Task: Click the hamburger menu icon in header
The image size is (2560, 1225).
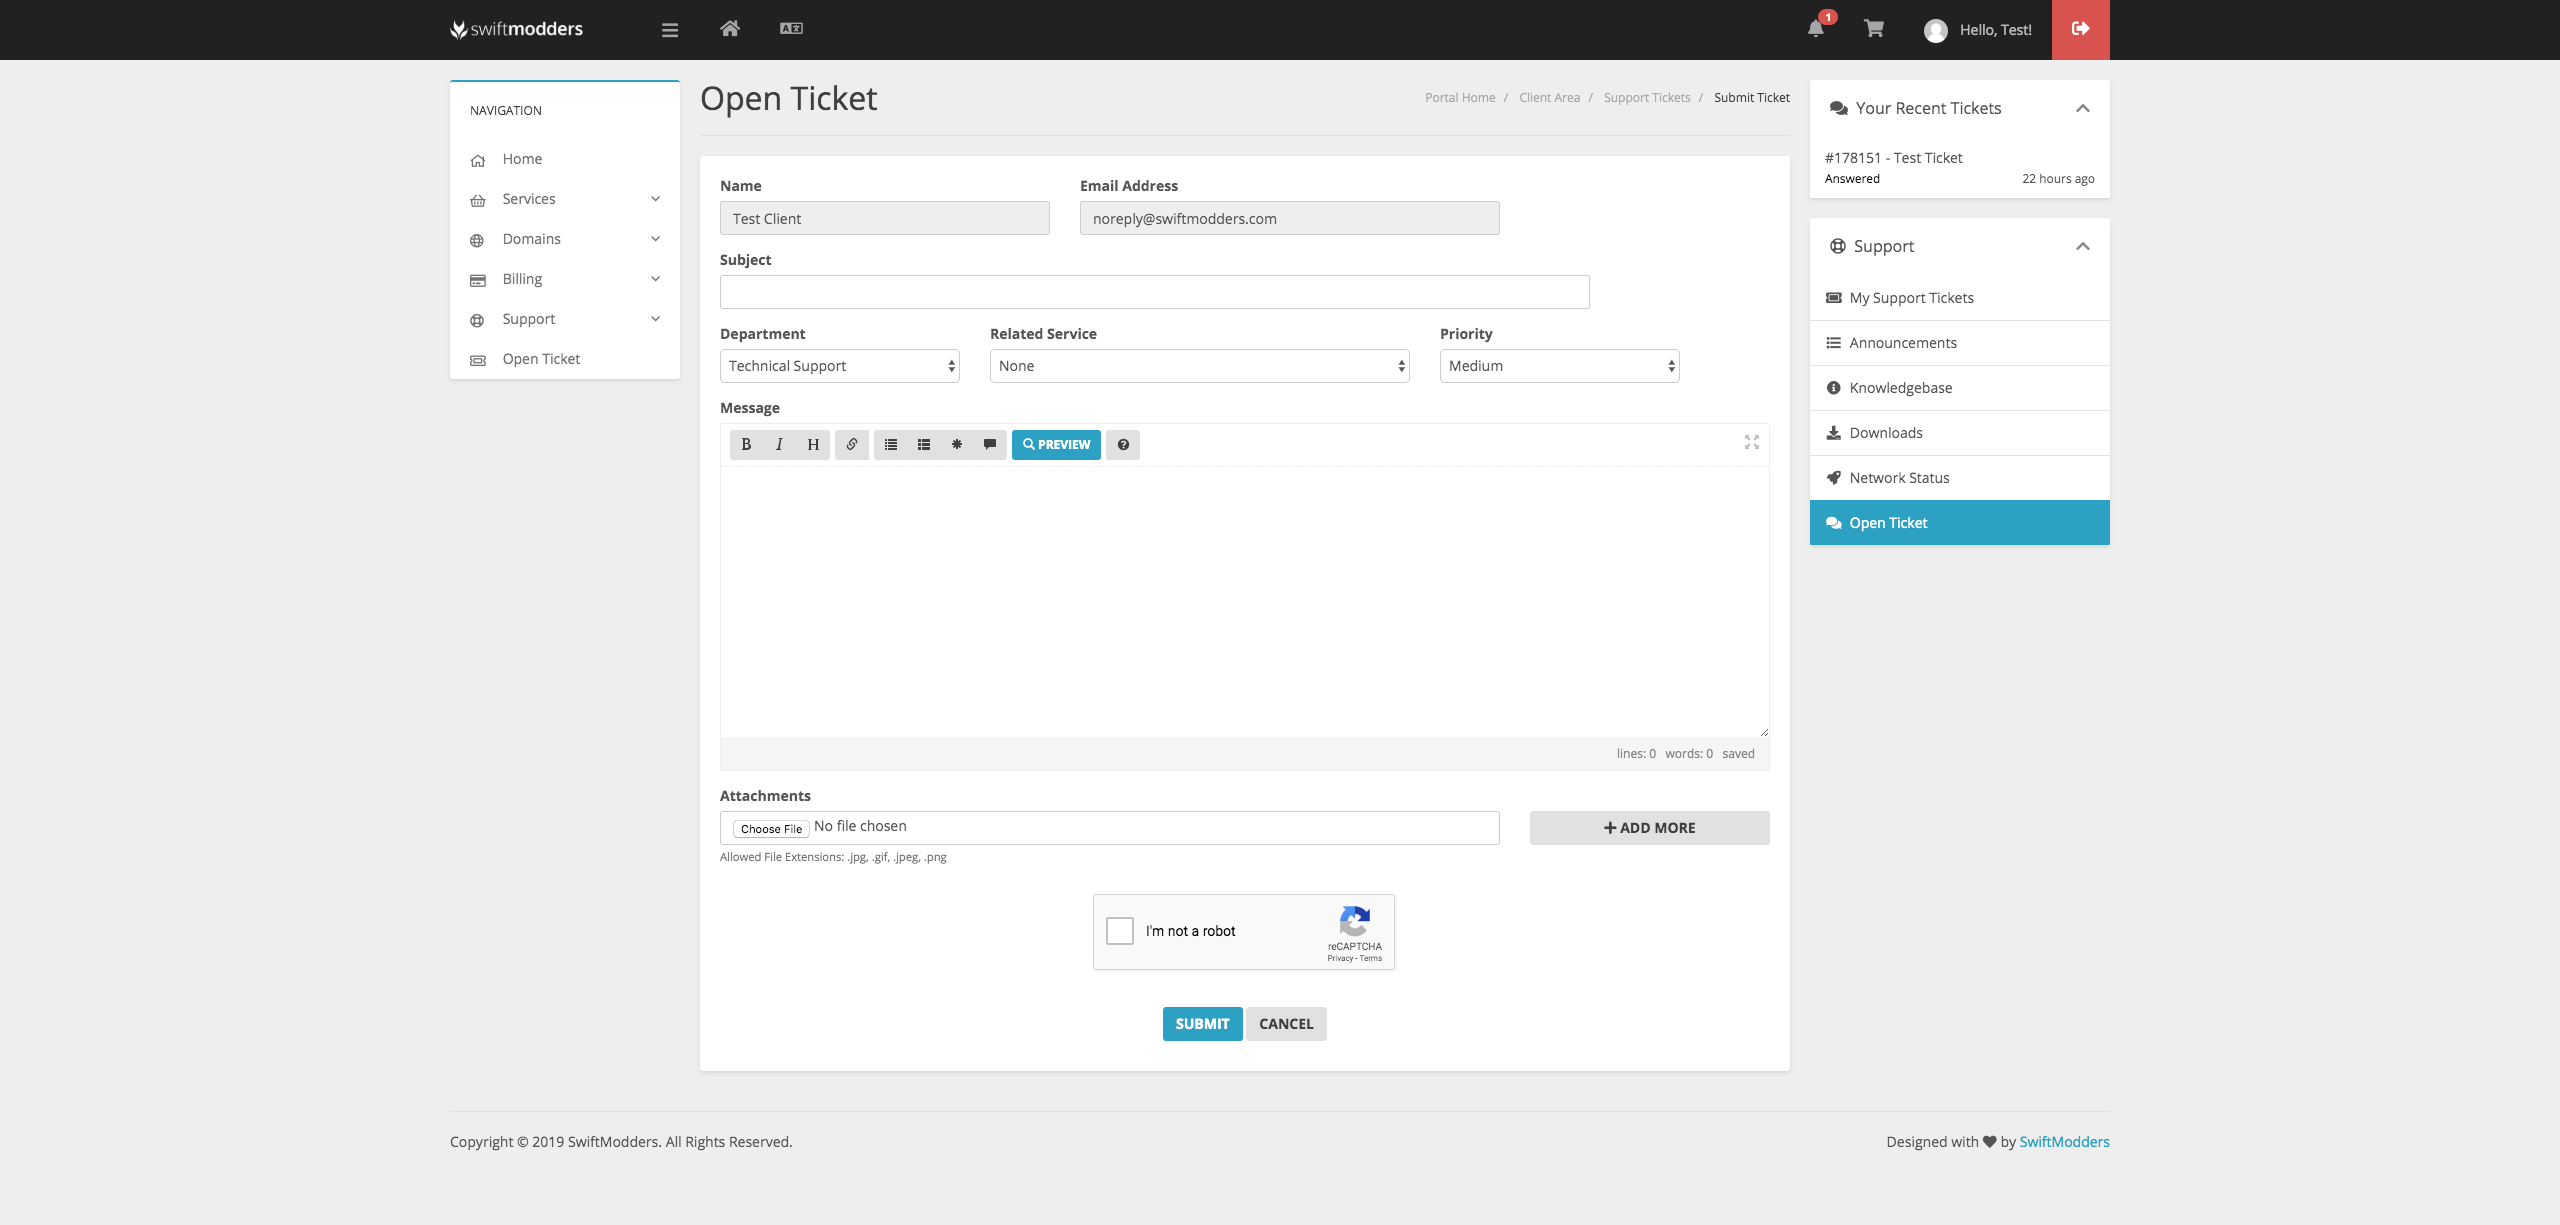Action: (x=670, y=30)
